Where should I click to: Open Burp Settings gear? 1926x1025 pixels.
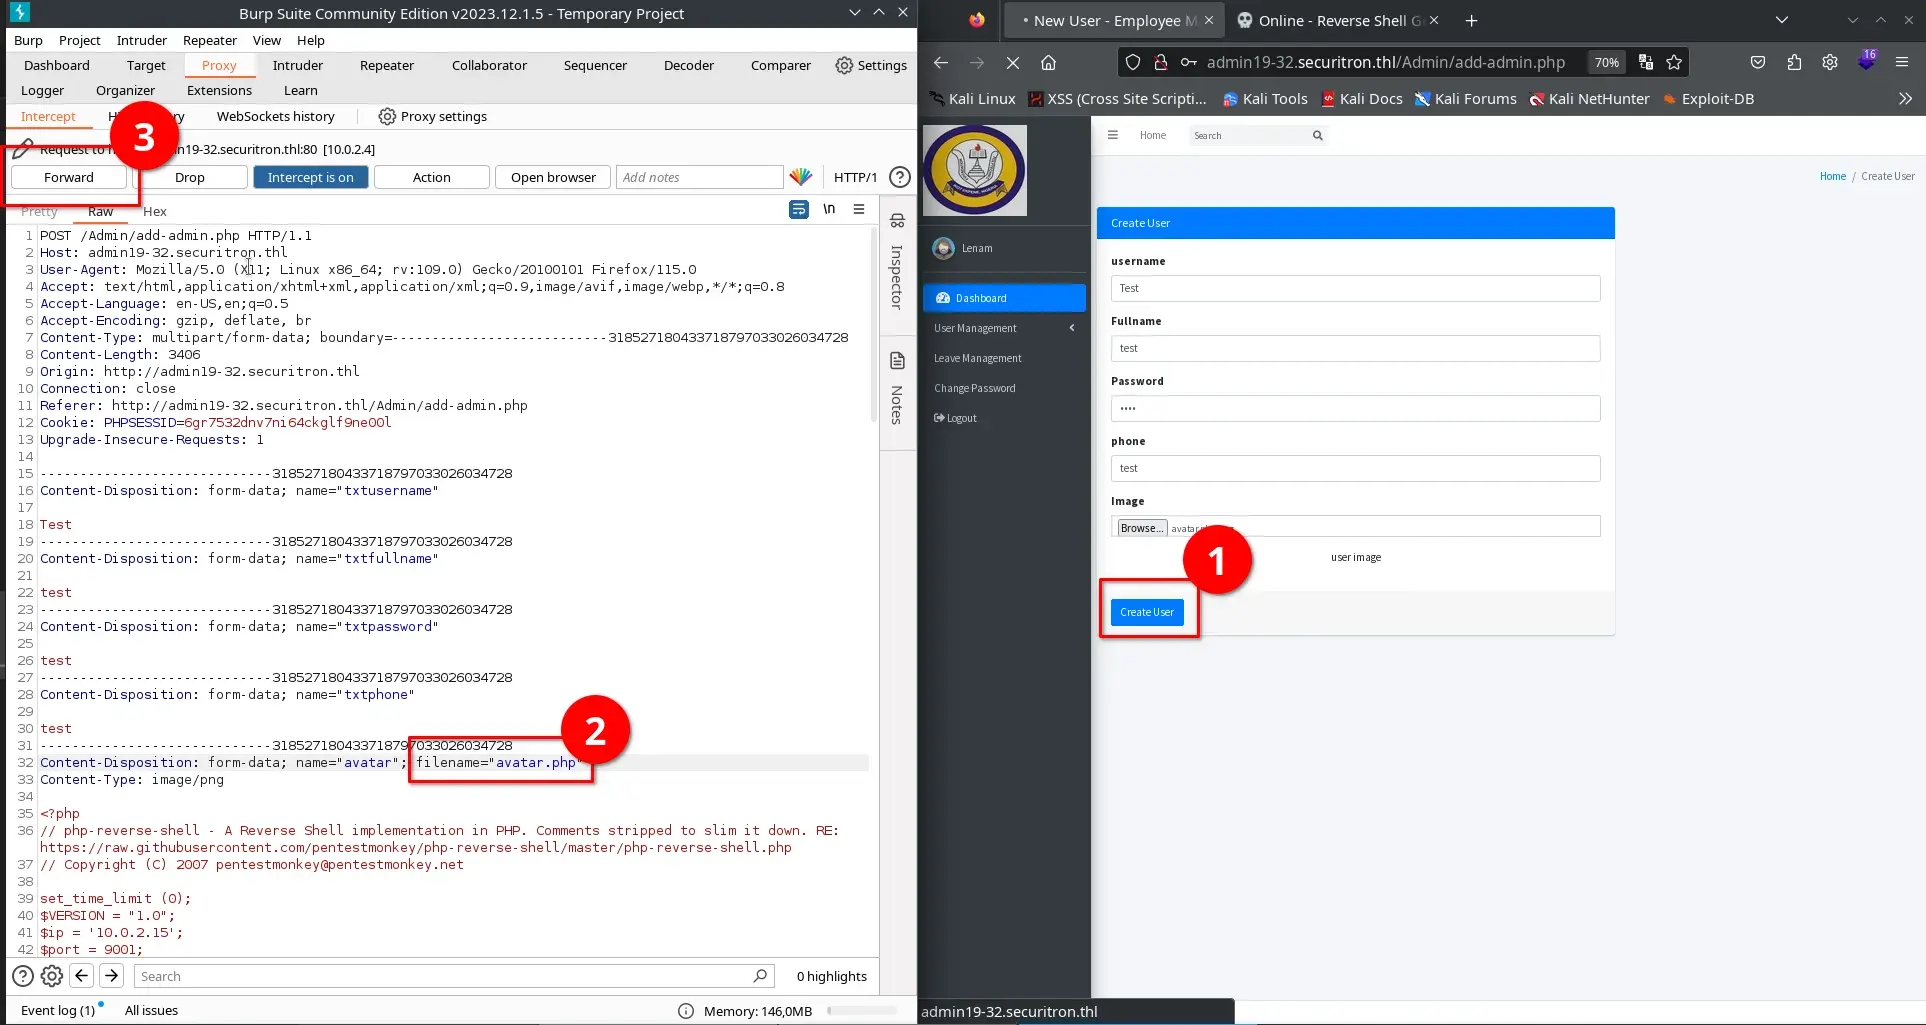871,65
